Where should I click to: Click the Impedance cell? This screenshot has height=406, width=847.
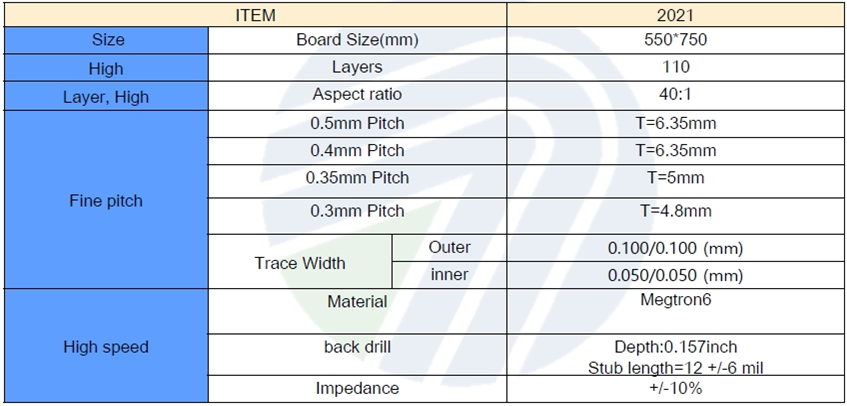coord(357,388)
